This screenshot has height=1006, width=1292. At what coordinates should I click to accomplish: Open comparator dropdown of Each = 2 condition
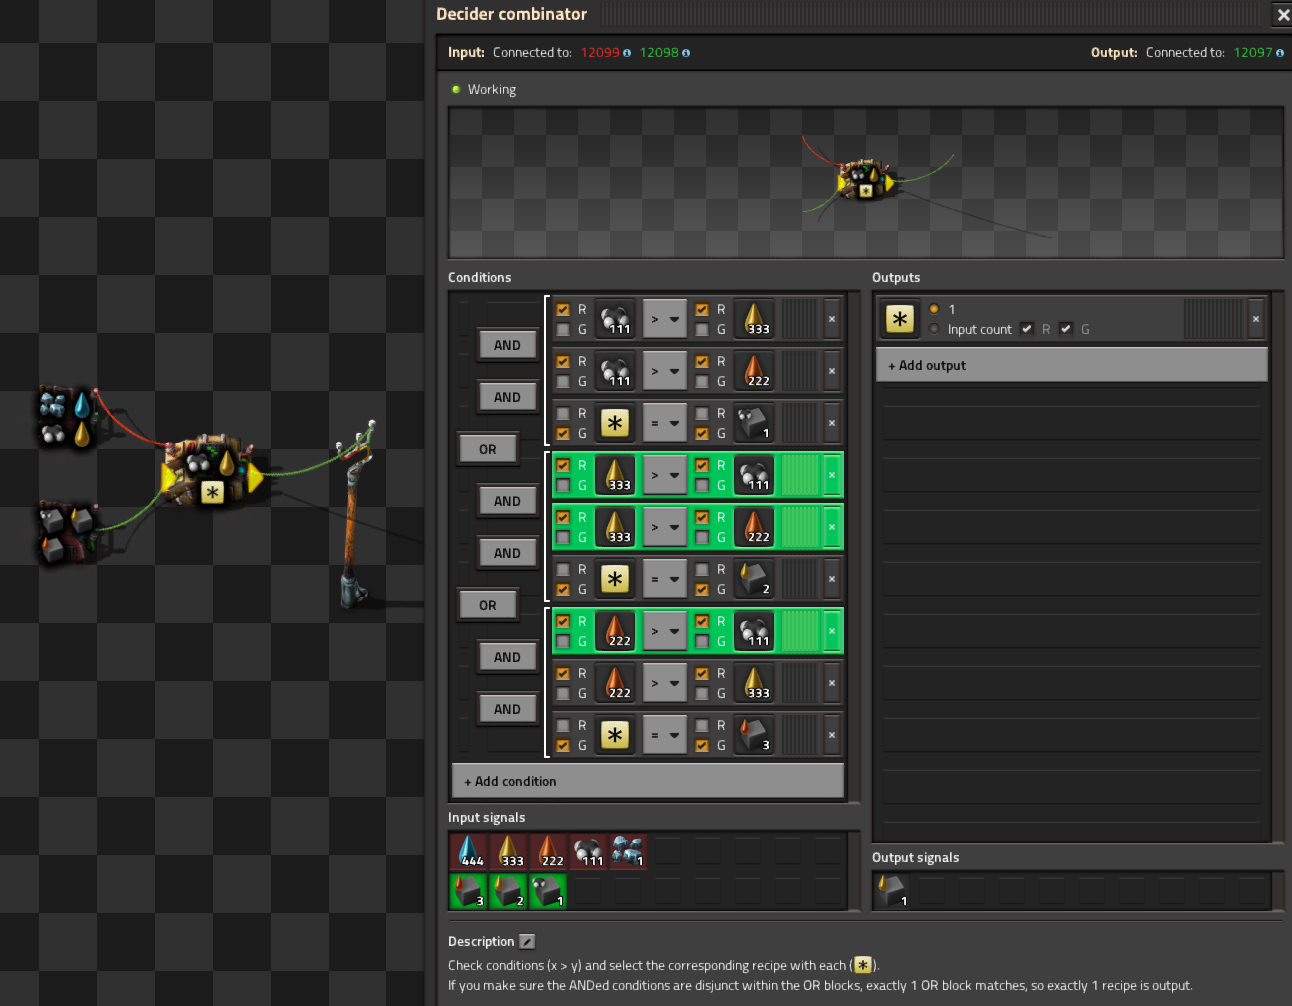coord(665,579)
